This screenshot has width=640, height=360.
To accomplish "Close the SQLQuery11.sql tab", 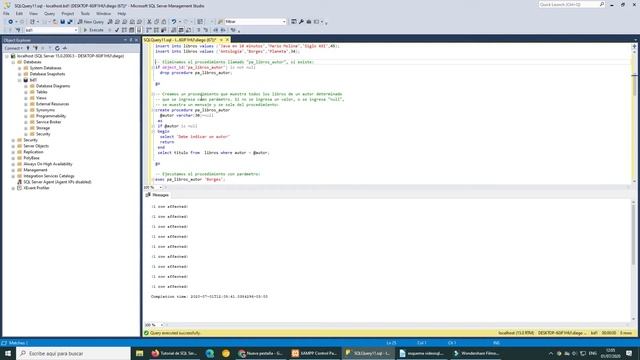I will click(227, 40).
